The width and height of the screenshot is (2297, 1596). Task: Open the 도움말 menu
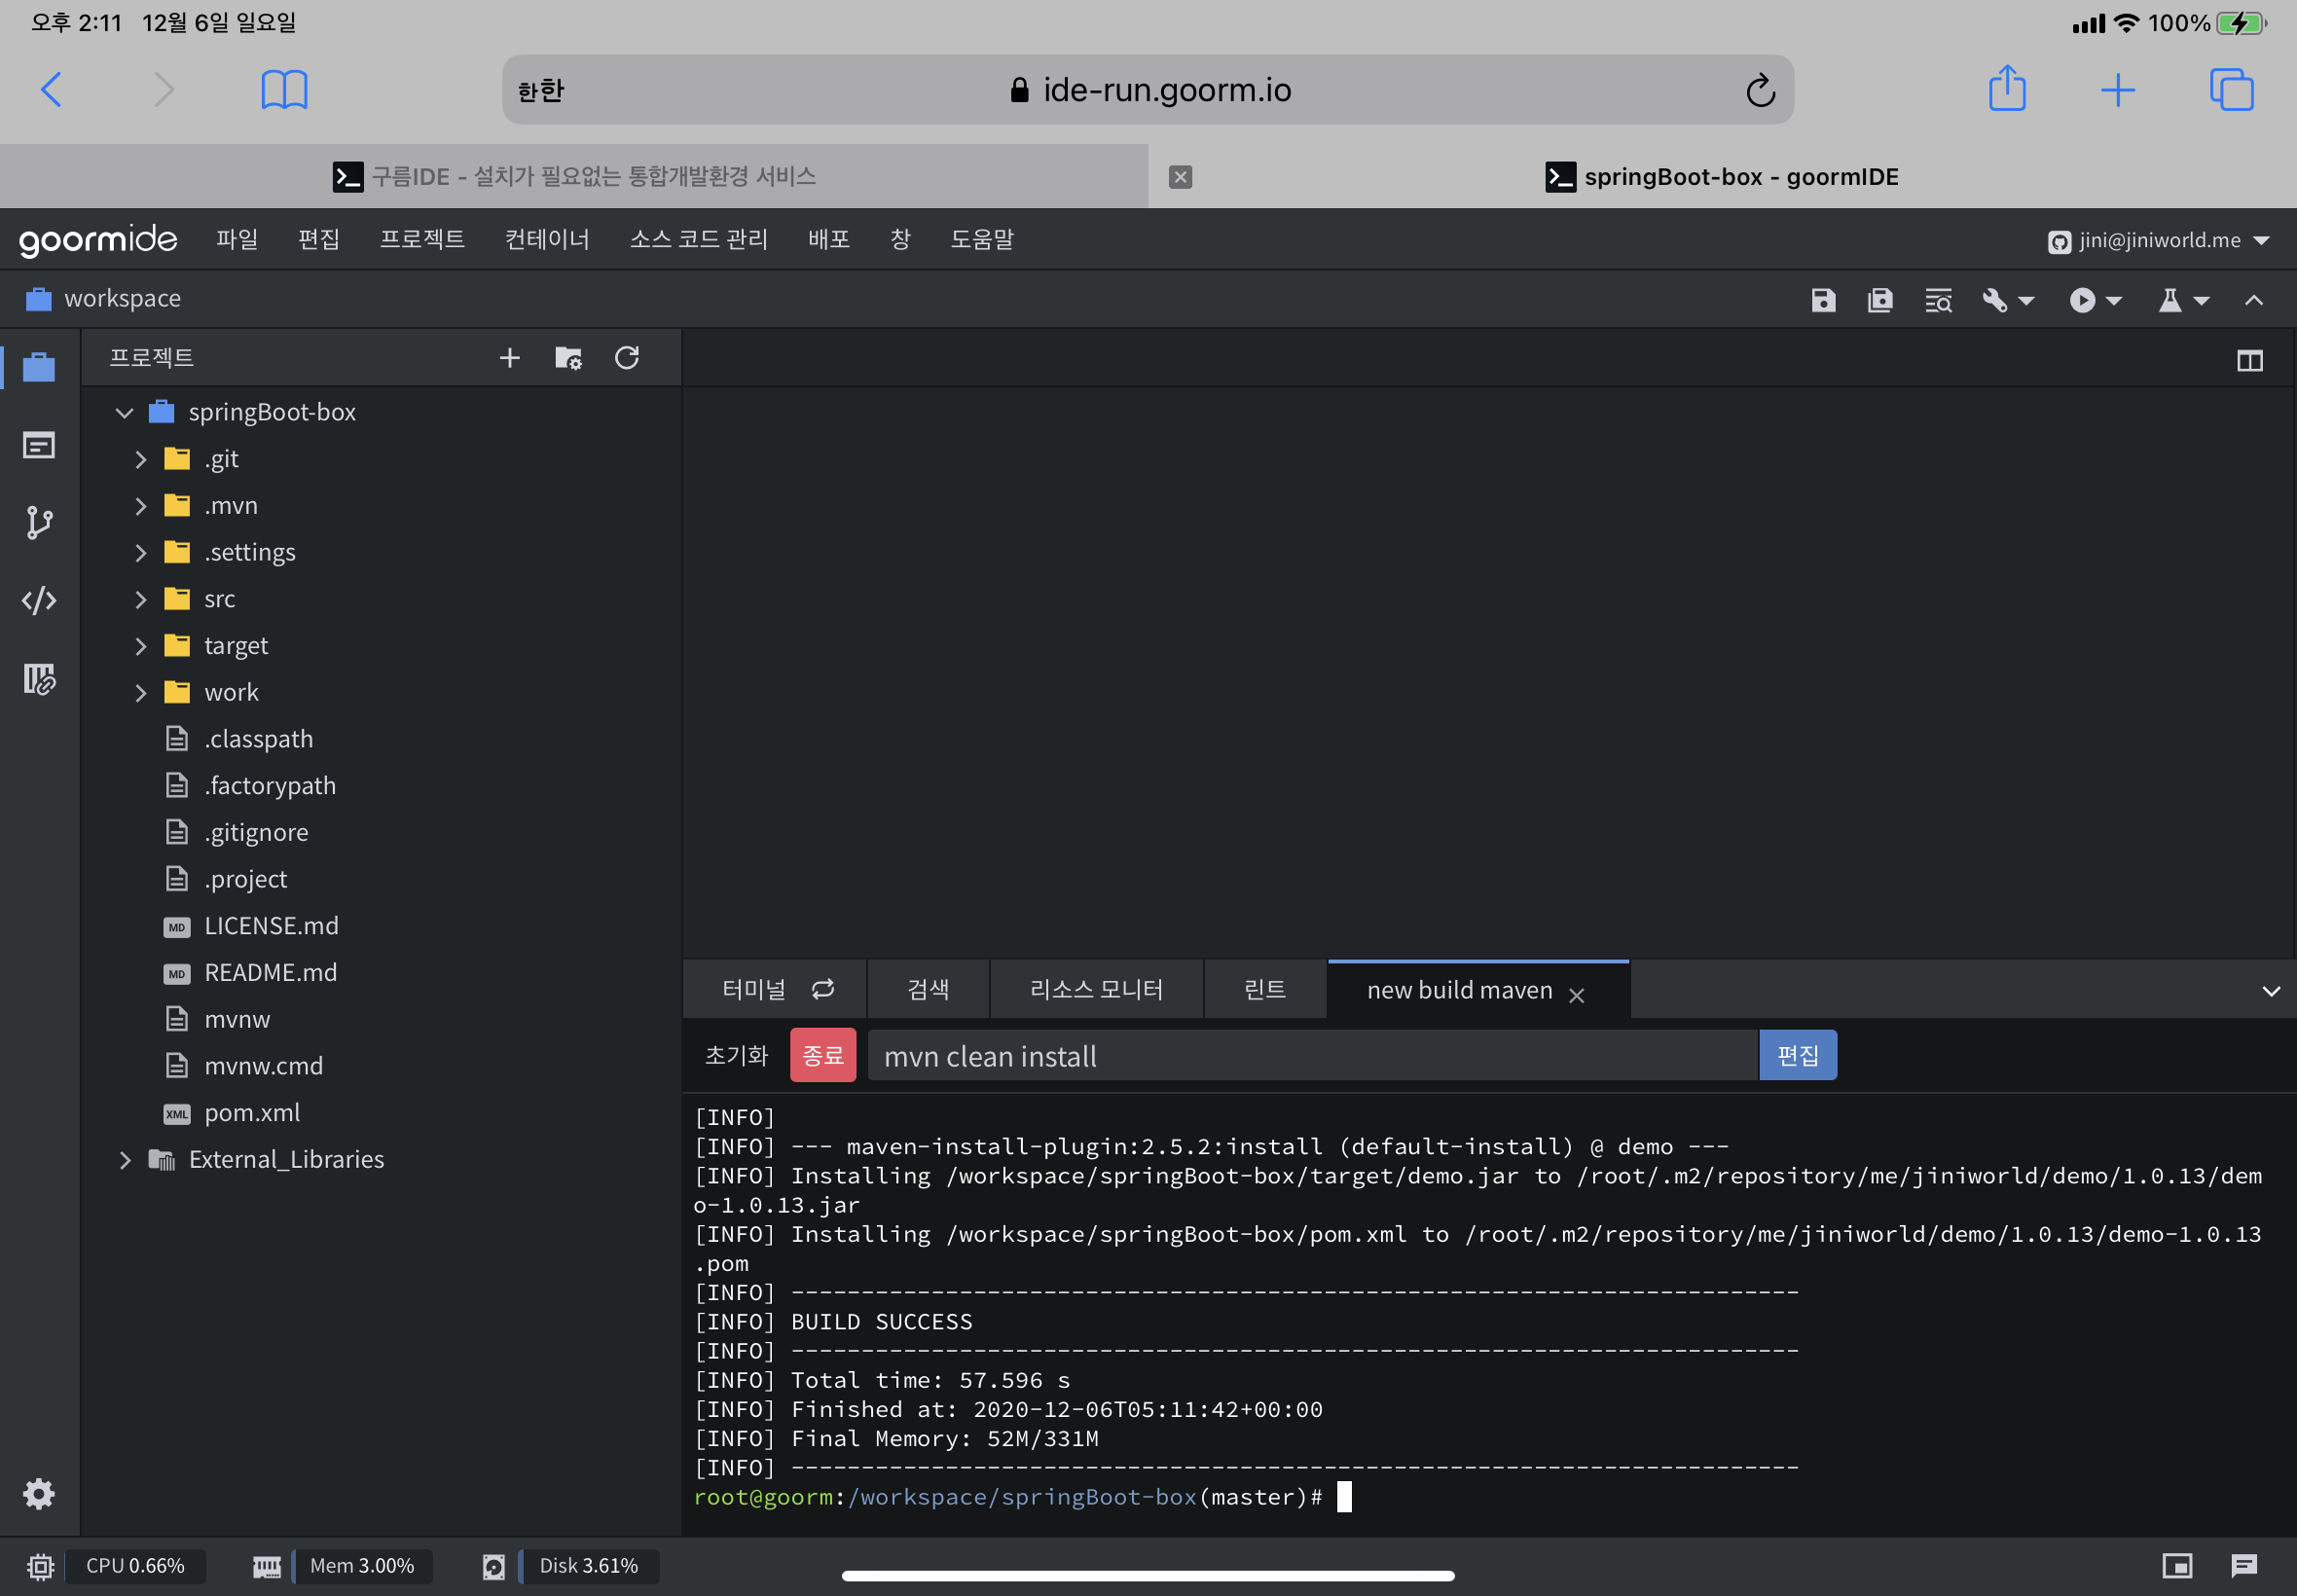[982, 239]
